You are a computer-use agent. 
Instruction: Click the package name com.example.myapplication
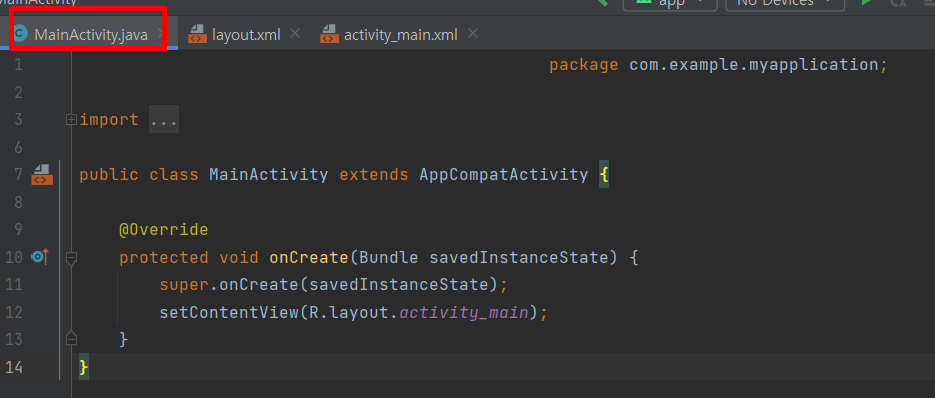coord(754,64)
